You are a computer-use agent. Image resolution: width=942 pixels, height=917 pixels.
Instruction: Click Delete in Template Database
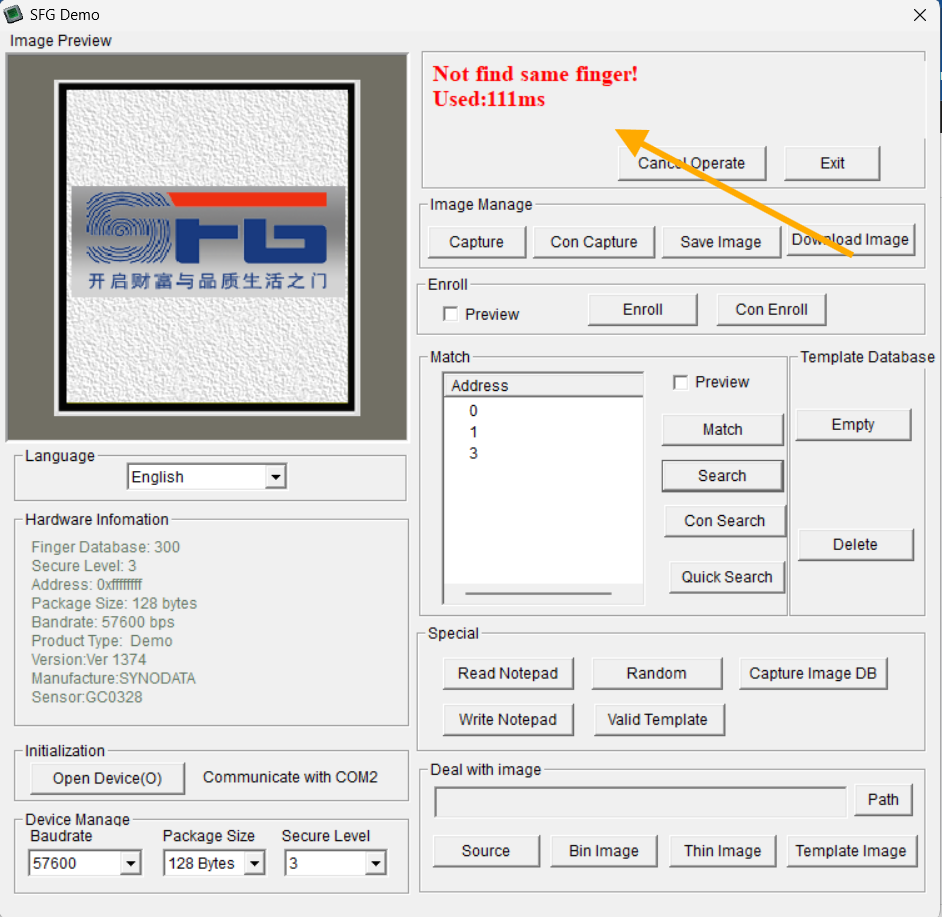point(855,545)
